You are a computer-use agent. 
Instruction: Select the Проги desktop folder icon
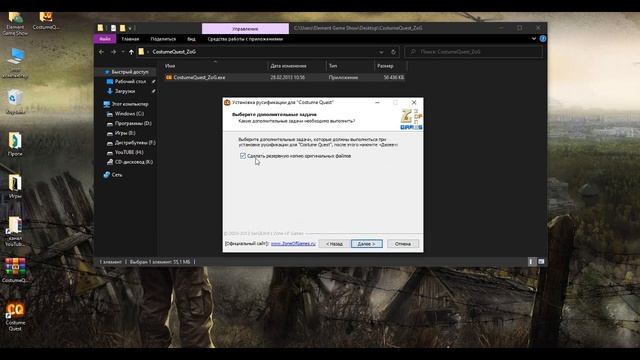[x=15, y=144]
